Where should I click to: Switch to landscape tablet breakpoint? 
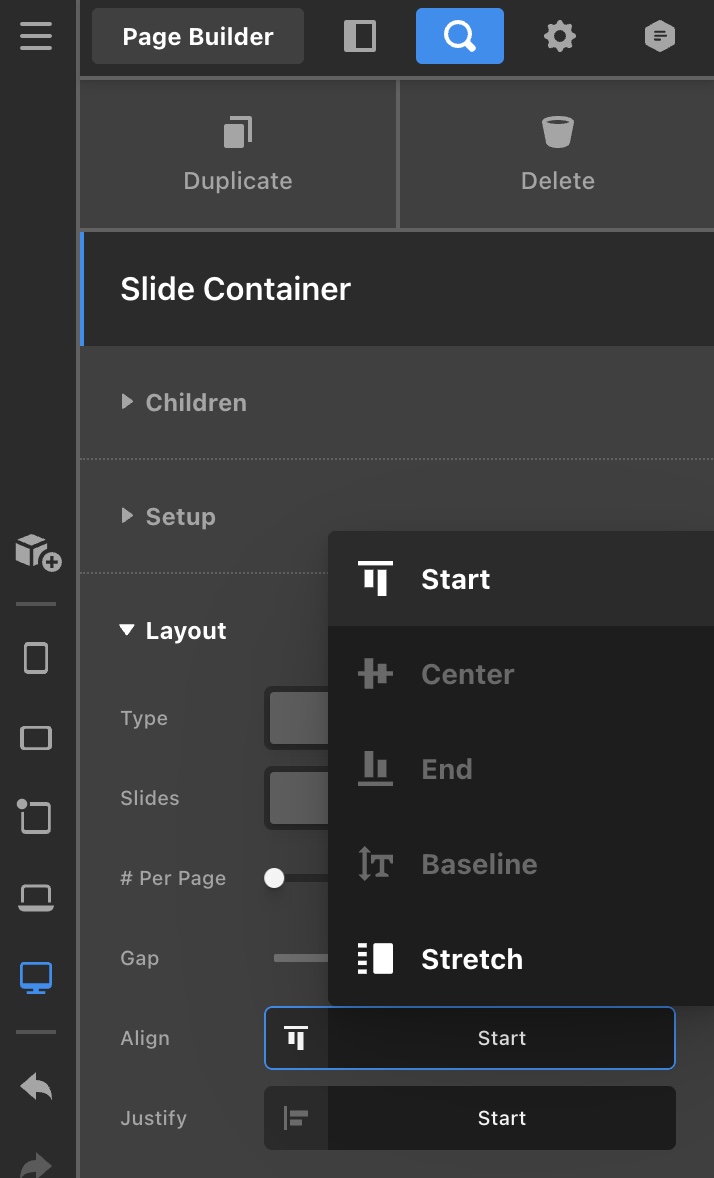point(36,738)
